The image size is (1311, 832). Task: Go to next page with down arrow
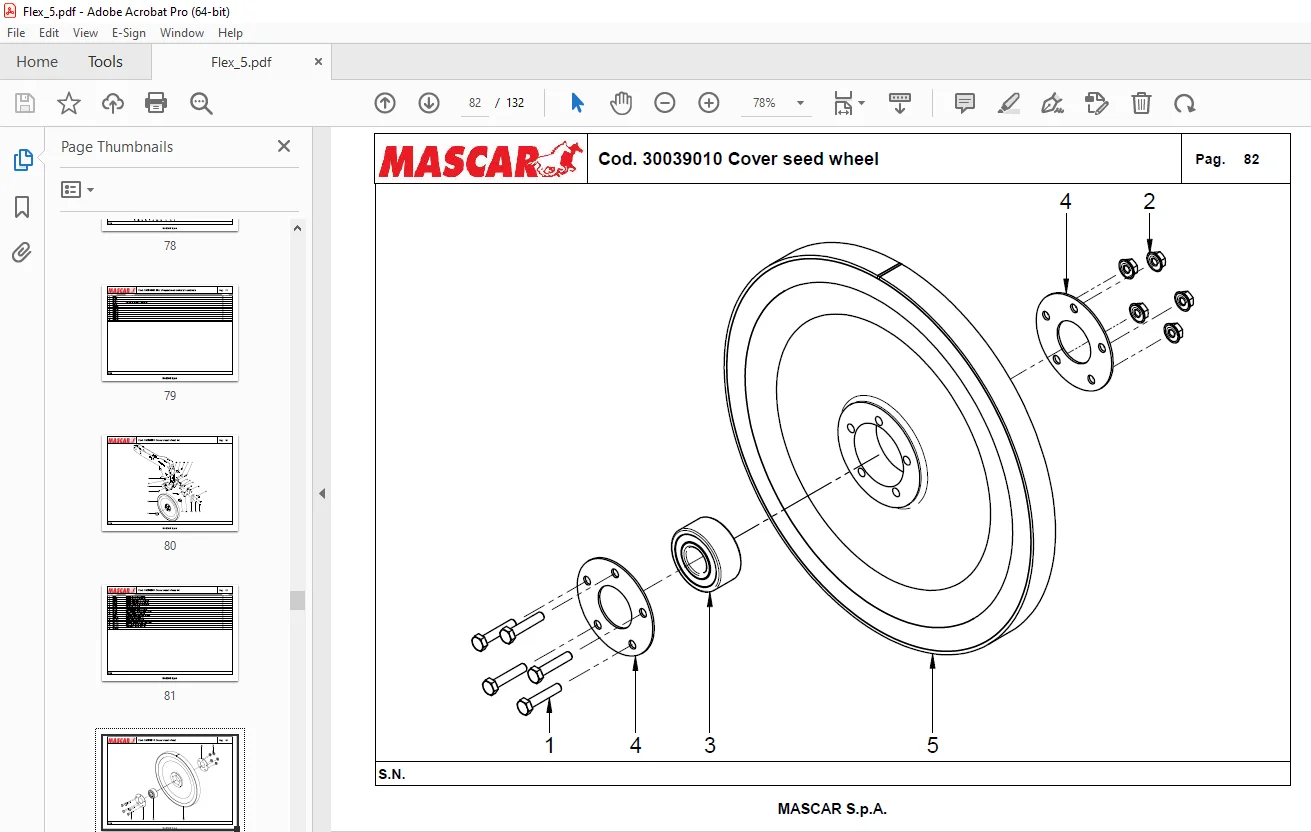[x=429, y=103]
